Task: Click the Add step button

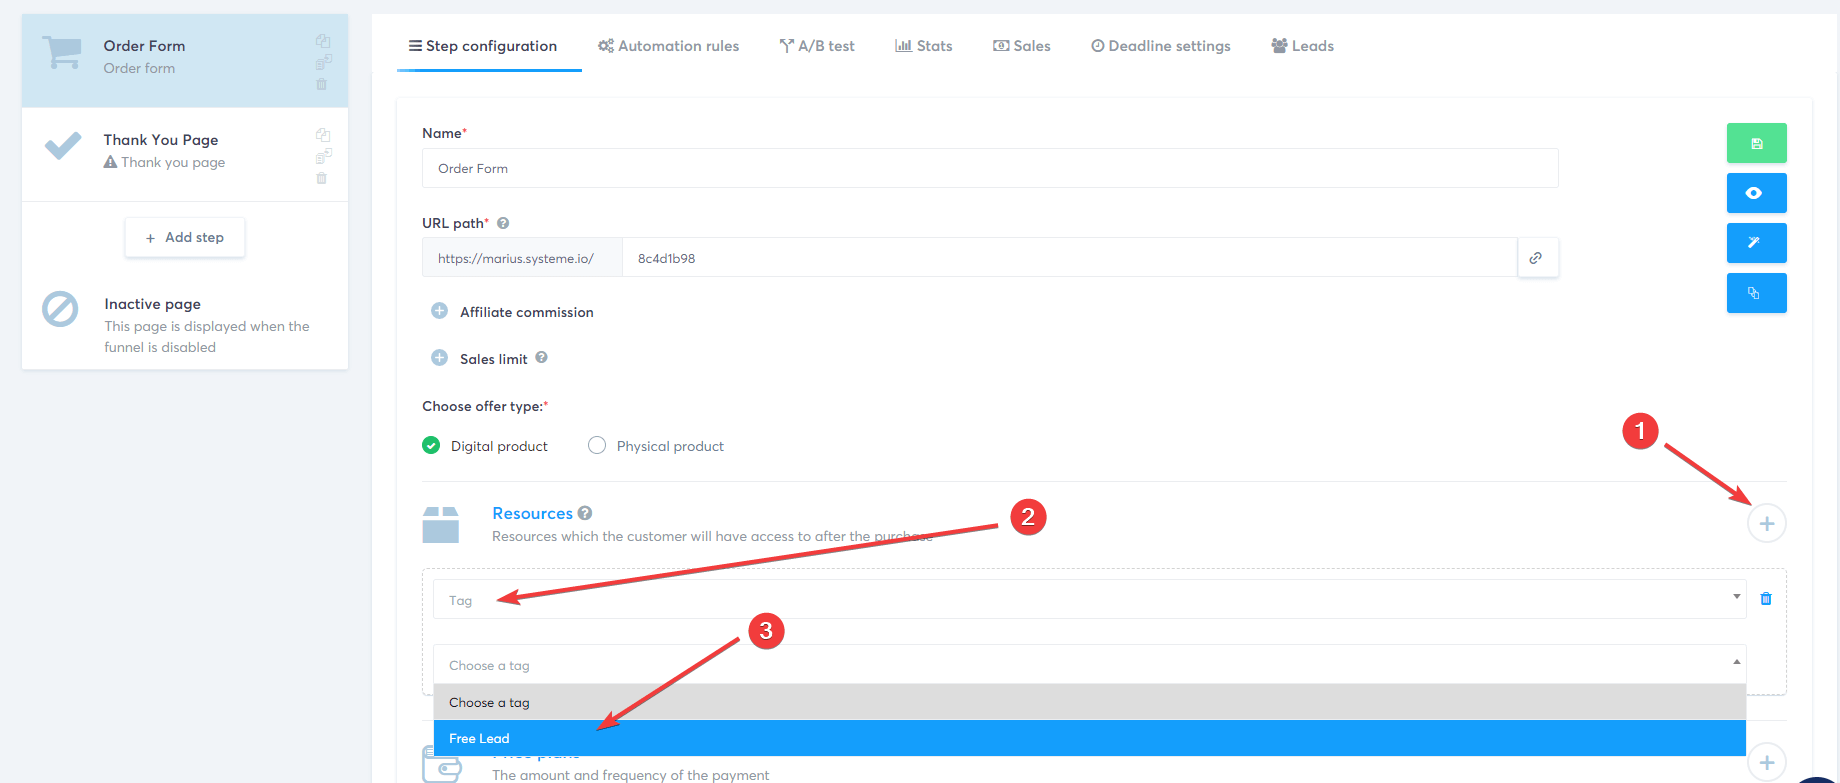Action: click(185, 237)
